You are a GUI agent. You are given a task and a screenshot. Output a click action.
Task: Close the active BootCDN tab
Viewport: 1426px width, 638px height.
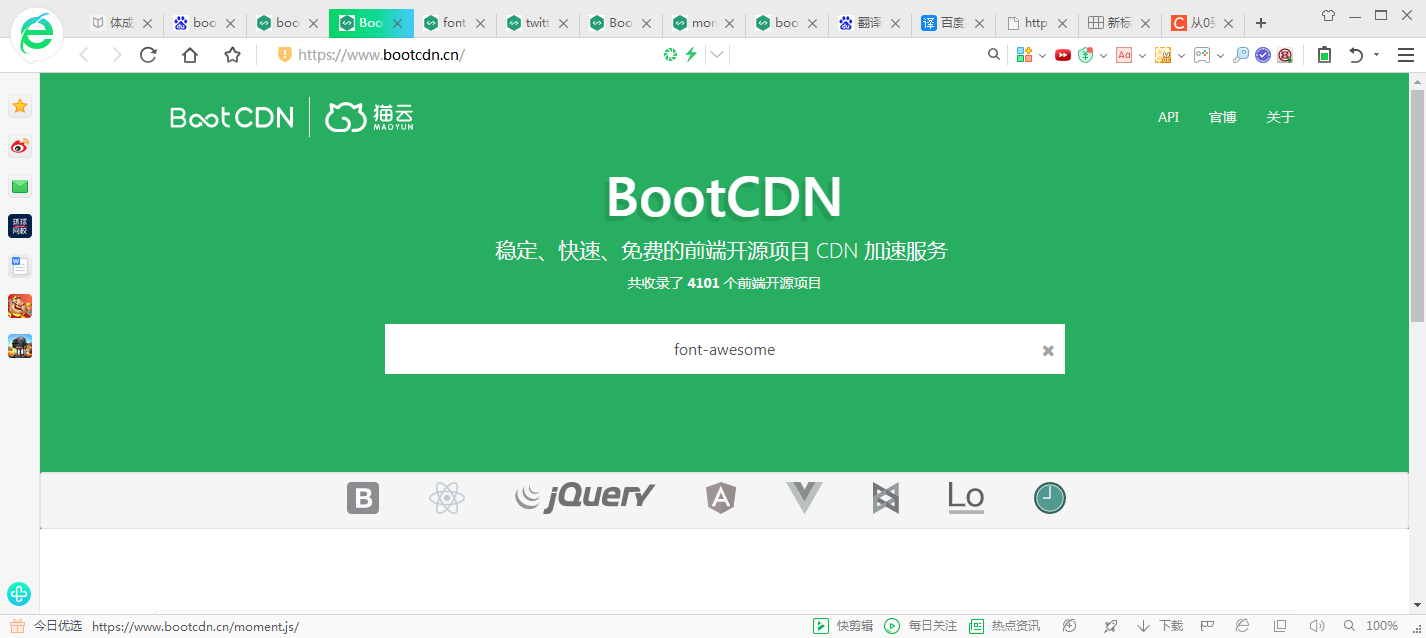point(397,23)
